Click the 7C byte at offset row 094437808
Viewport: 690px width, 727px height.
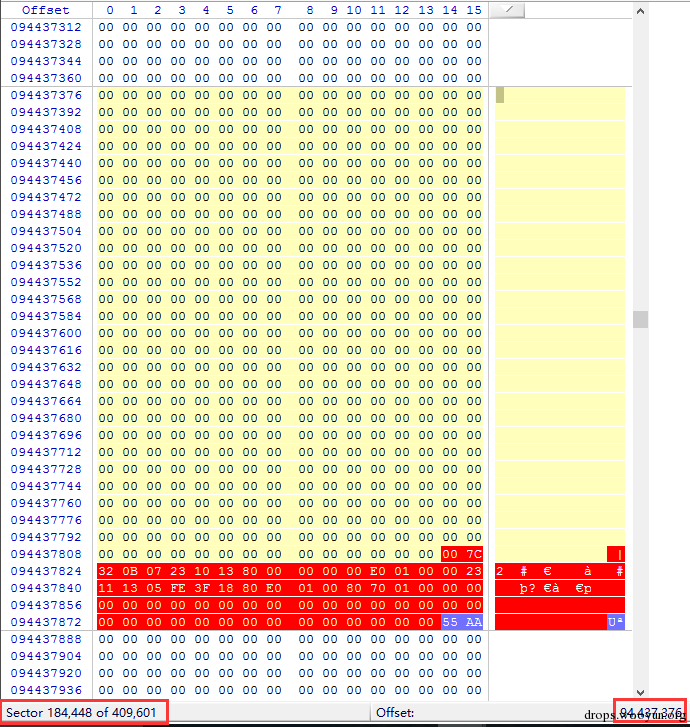474,554
